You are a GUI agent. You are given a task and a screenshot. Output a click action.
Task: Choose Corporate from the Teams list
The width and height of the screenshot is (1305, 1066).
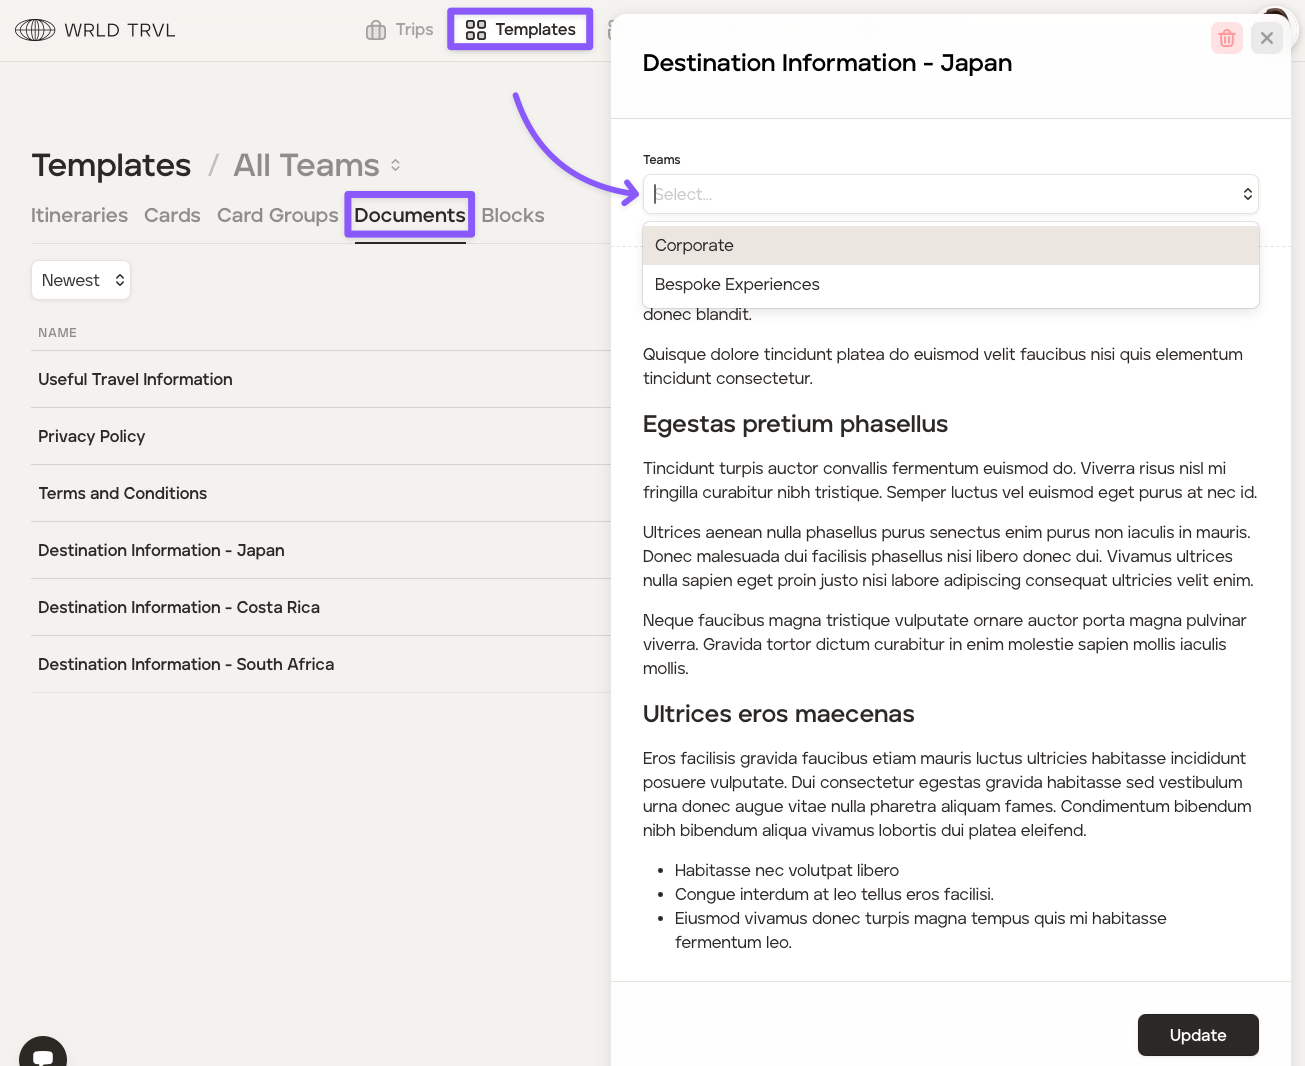tap(694, 245)
